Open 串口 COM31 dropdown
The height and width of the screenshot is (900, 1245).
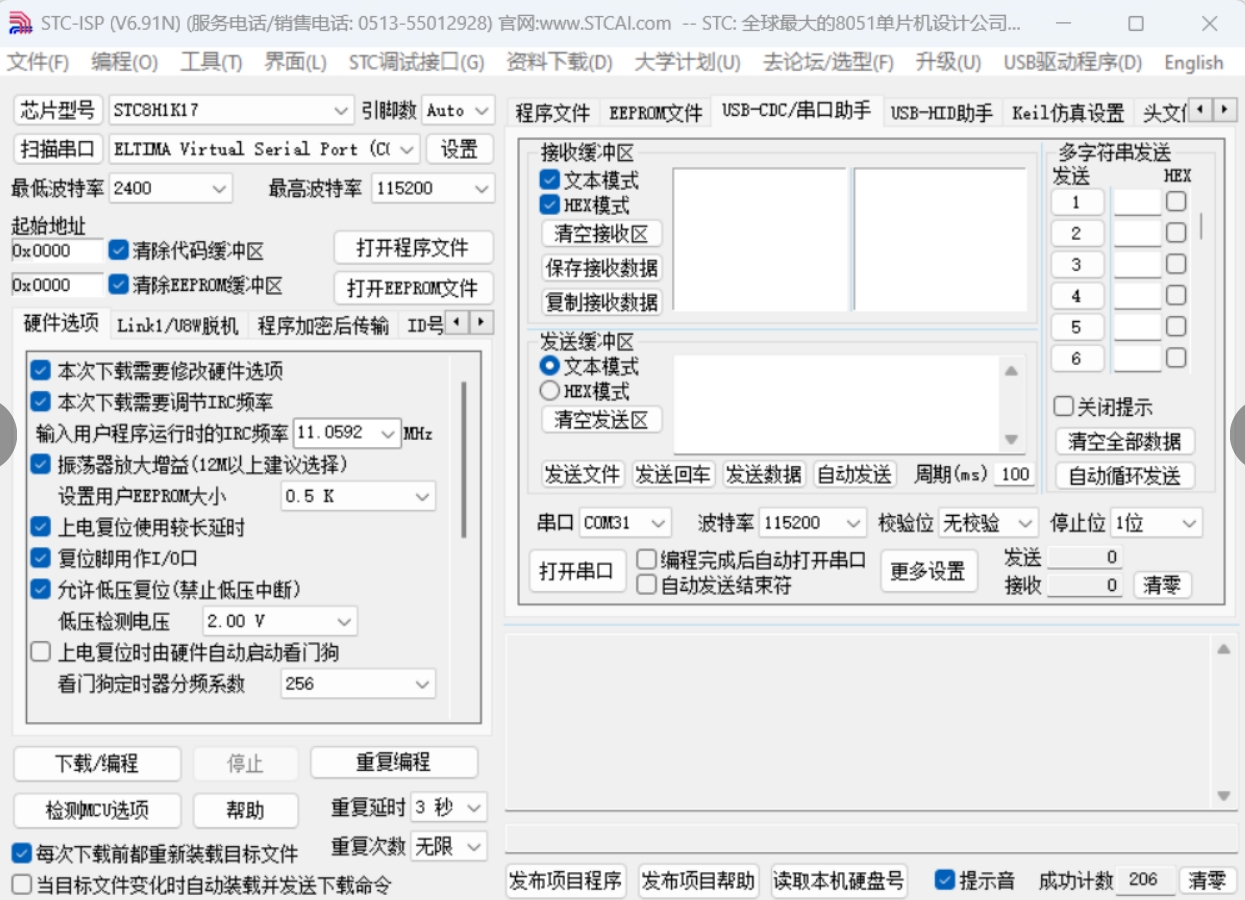point(625,523)
